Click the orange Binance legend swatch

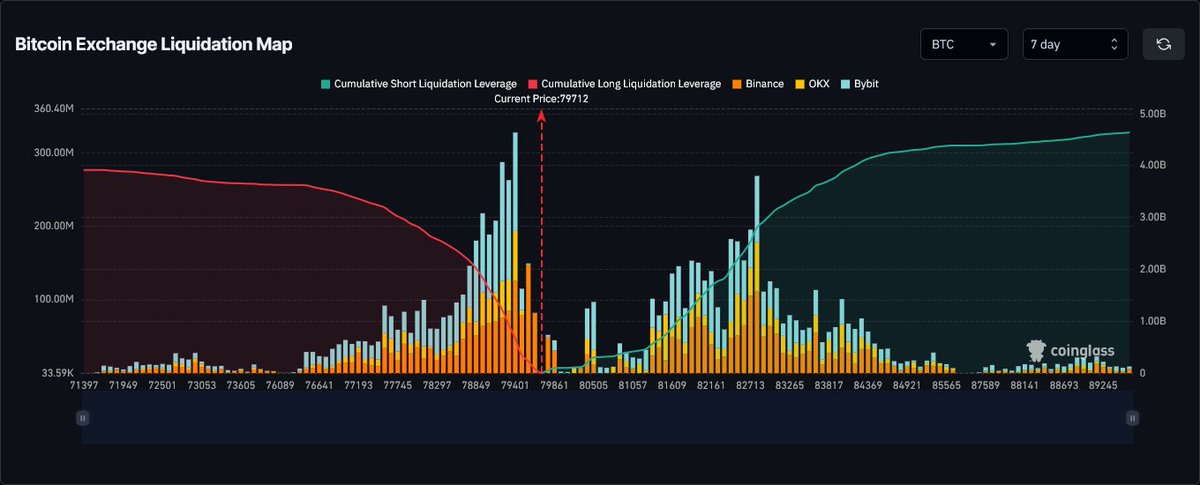click(x=736, y=84)
